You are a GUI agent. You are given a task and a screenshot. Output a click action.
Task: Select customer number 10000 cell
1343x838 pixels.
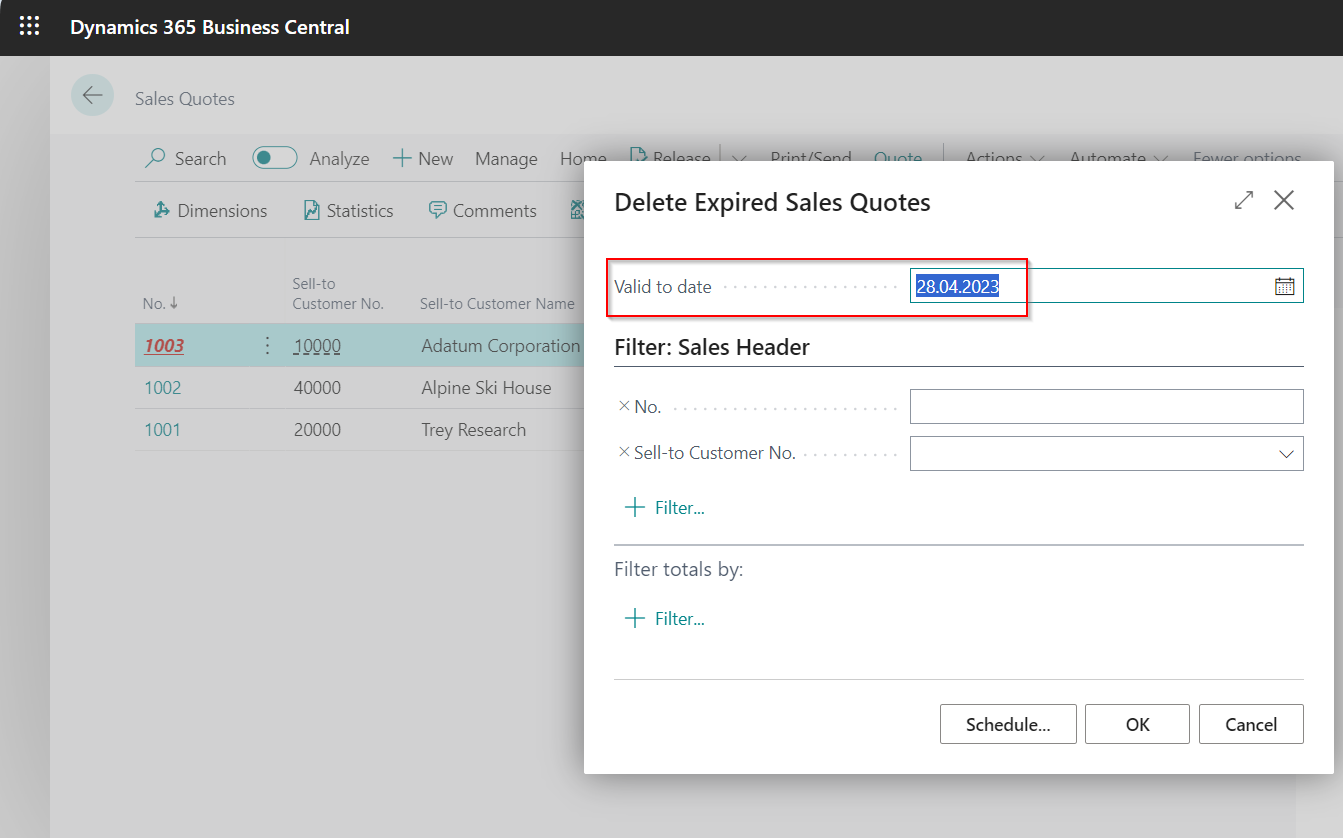click(x=317, y=346)
